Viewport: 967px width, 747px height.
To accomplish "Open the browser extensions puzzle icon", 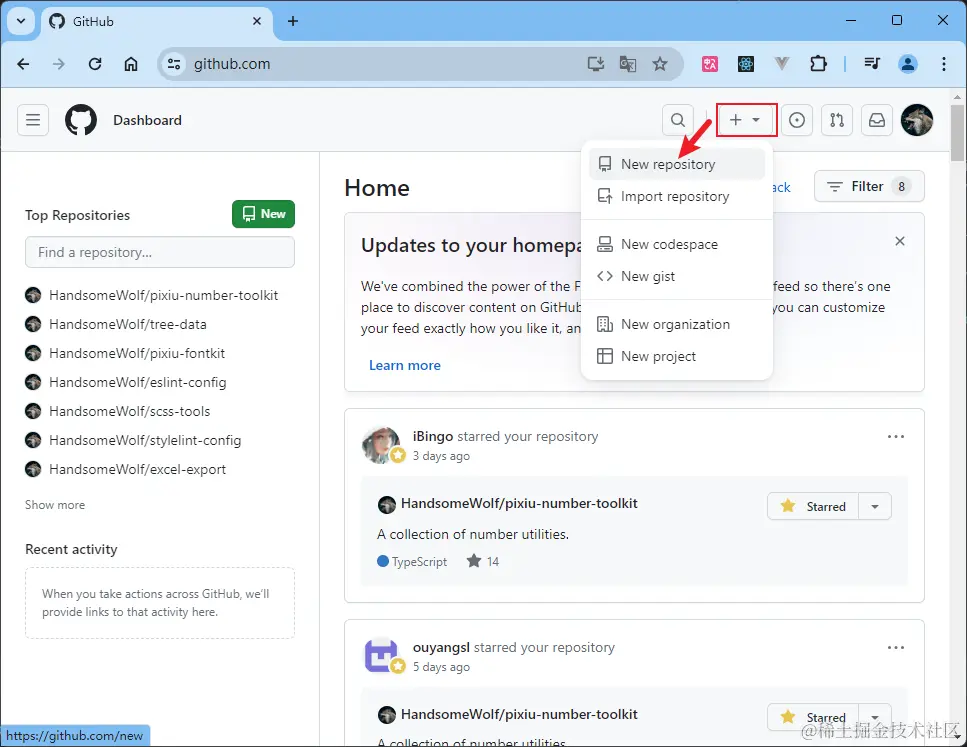I will coord(818,64).
